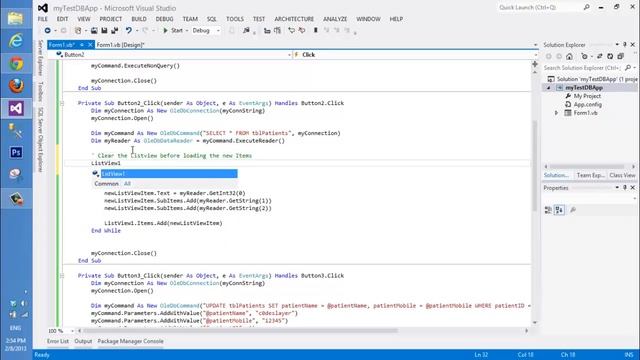Open the ANALYZE menu
Viewport: 640px width, 360px height.
tap(335, 19)
